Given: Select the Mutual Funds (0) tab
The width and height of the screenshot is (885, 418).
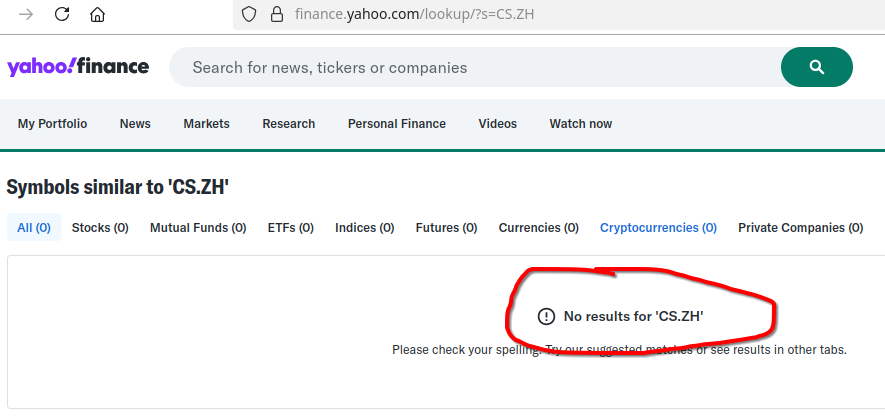Looking at the screenshot, I should click(x=198, y=228).
